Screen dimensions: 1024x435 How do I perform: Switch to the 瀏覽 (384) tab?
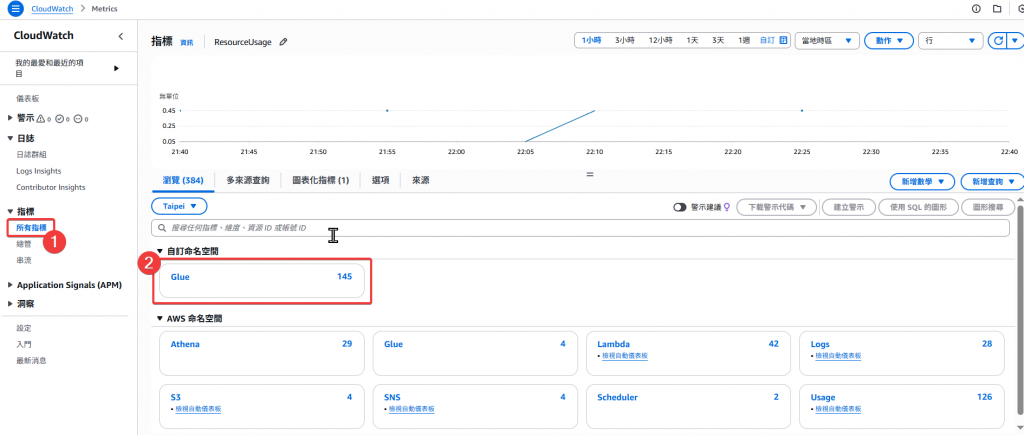(x=183, y=180)
